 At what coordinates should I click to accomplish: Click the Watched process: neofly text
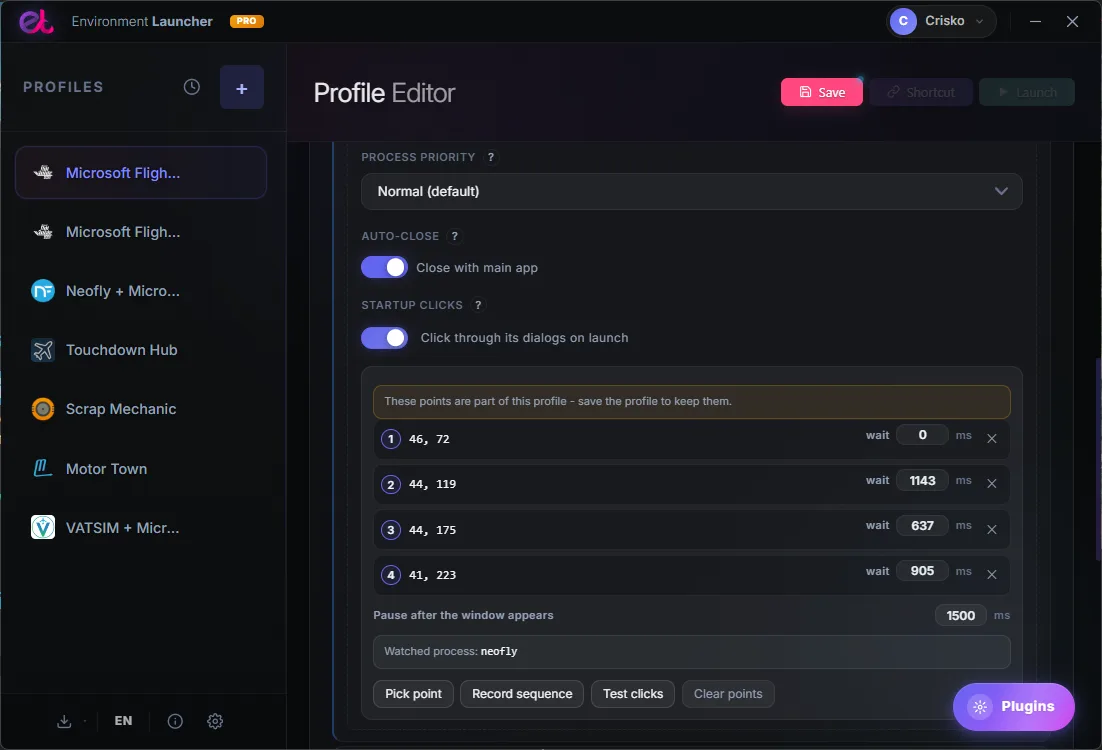[x=450, y=652]
